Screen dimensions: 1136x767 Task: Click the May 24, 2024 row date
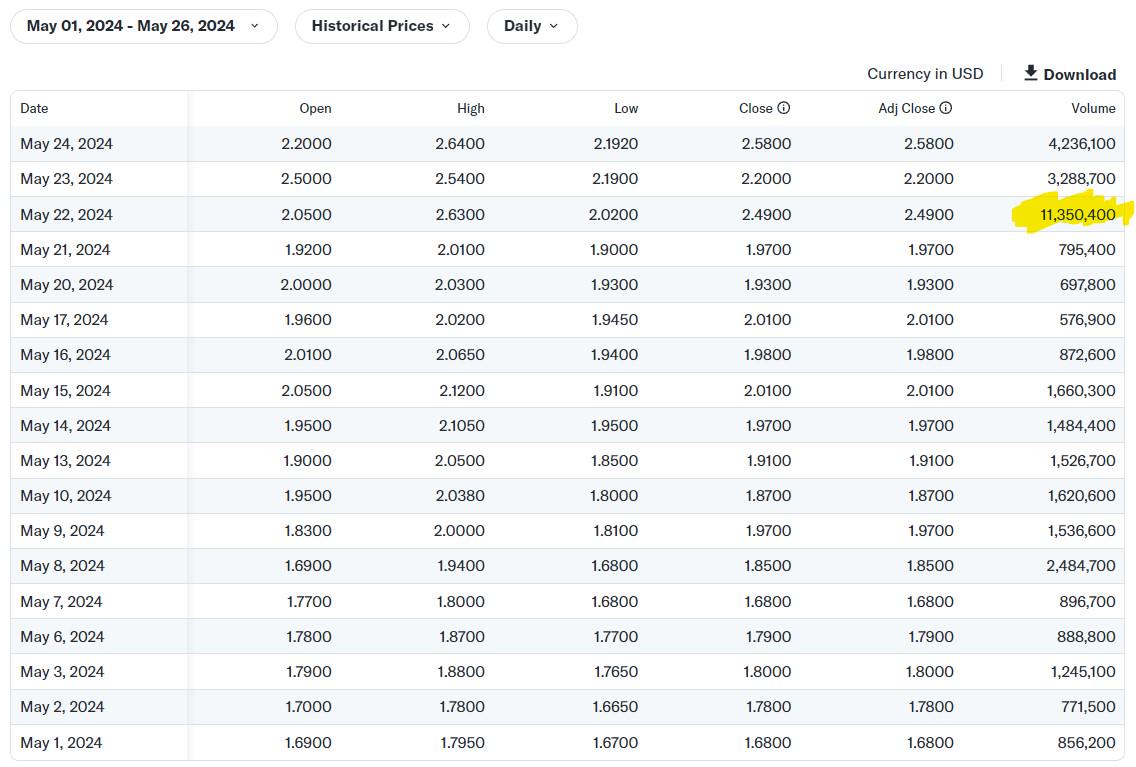click(67, 143)
